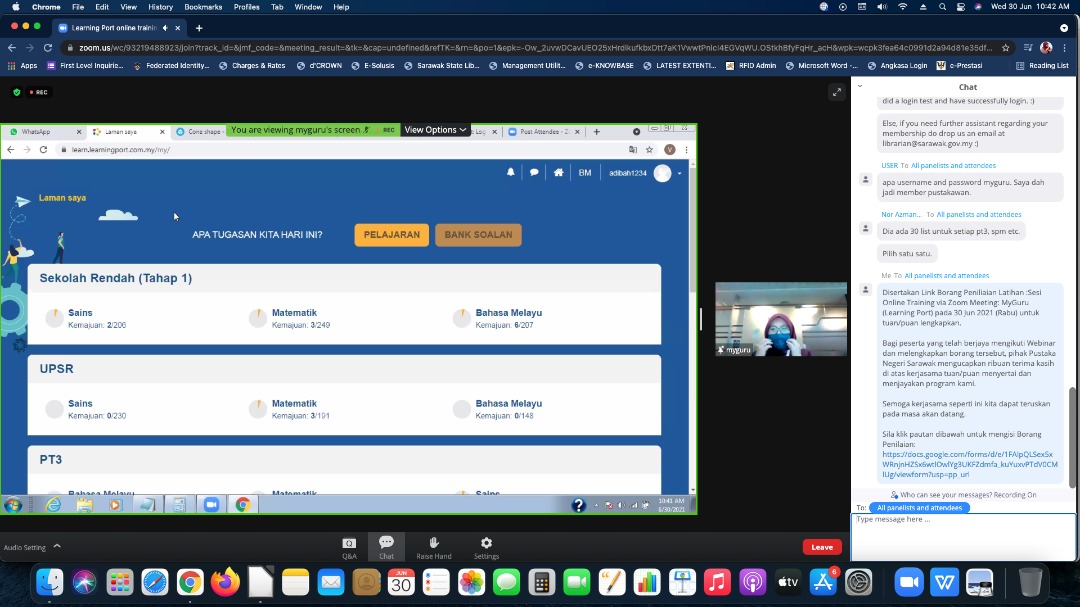1080x607 pixels.
Task: Click the green encryption shield icon
Action: coord(17,92)
